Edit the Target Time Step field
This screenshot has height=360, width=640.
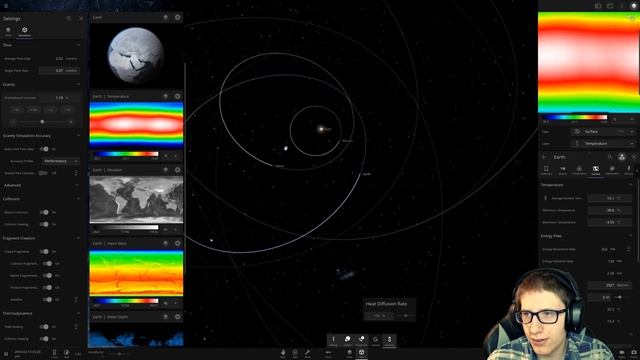(x=59, y=70)
